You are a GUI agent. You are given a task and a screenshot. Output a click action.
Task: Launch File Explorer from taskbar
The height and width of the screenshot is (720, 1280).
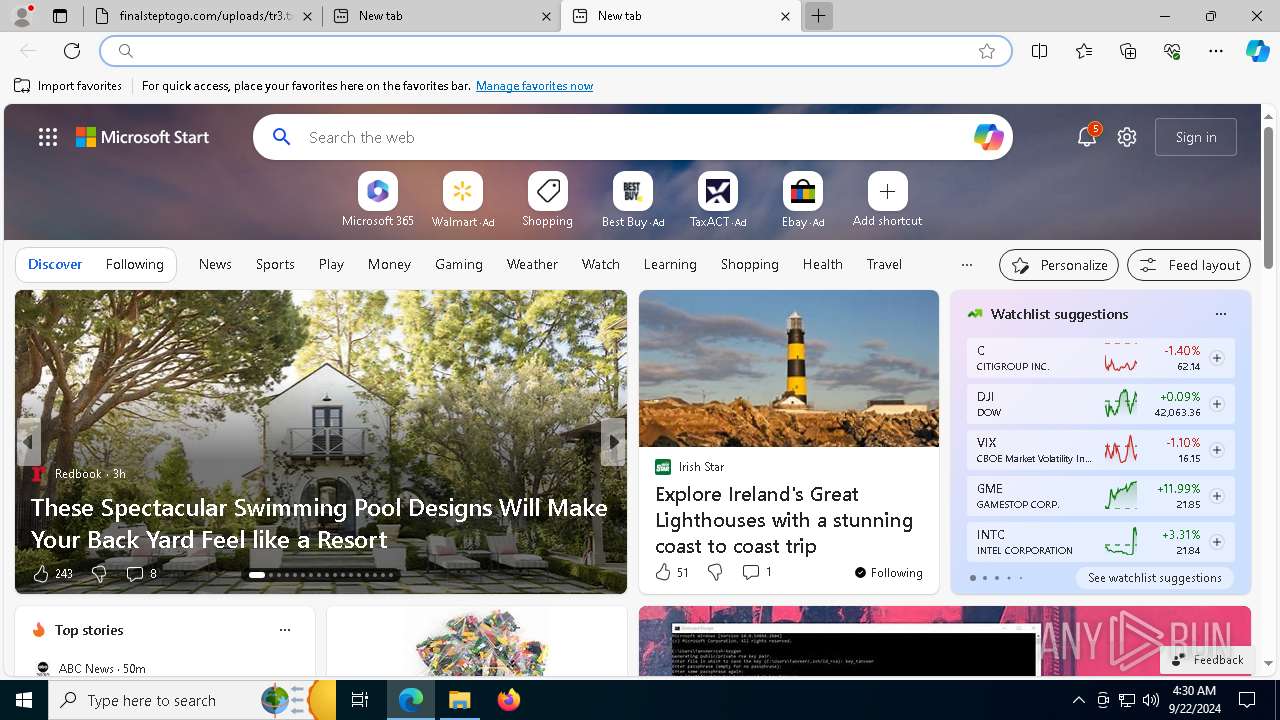(x=459, y=700)
